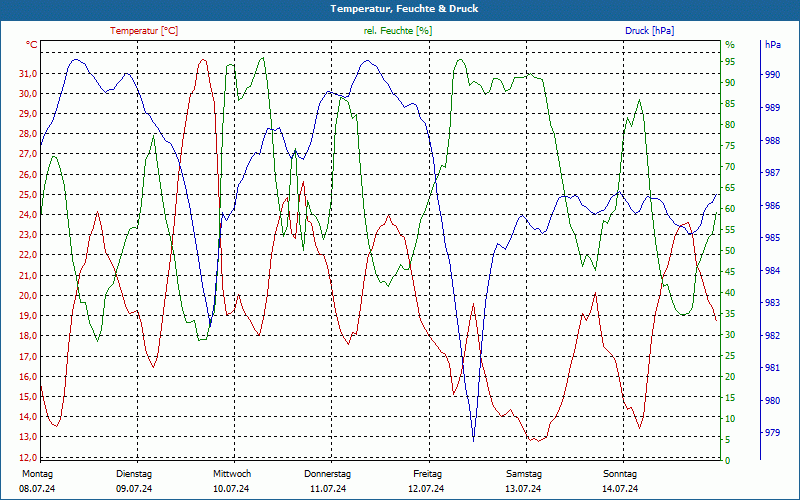800x500 pixels.
Task: Click the date '09.07.24'
Action: coord(134,489)
